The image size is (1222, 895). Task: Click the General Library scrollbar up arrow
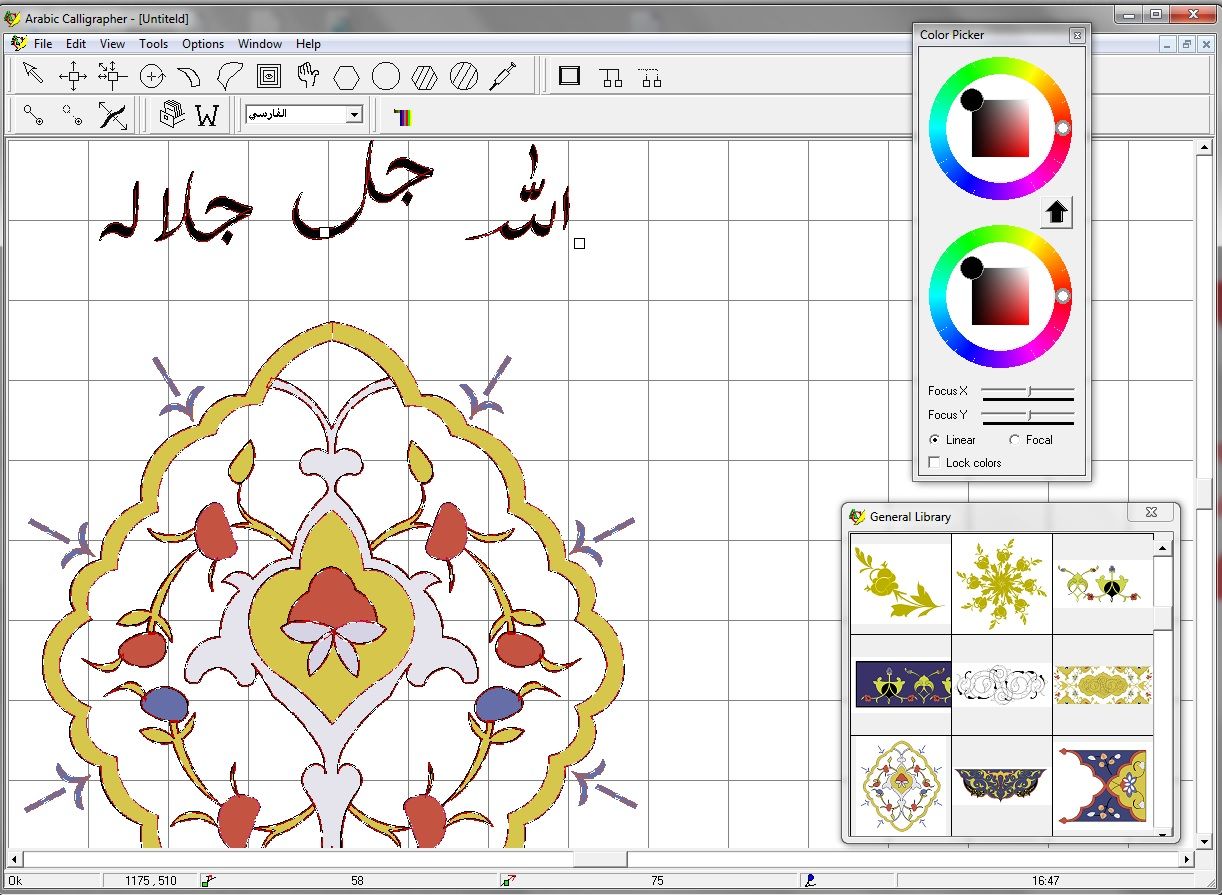(x=1163, y=547)
